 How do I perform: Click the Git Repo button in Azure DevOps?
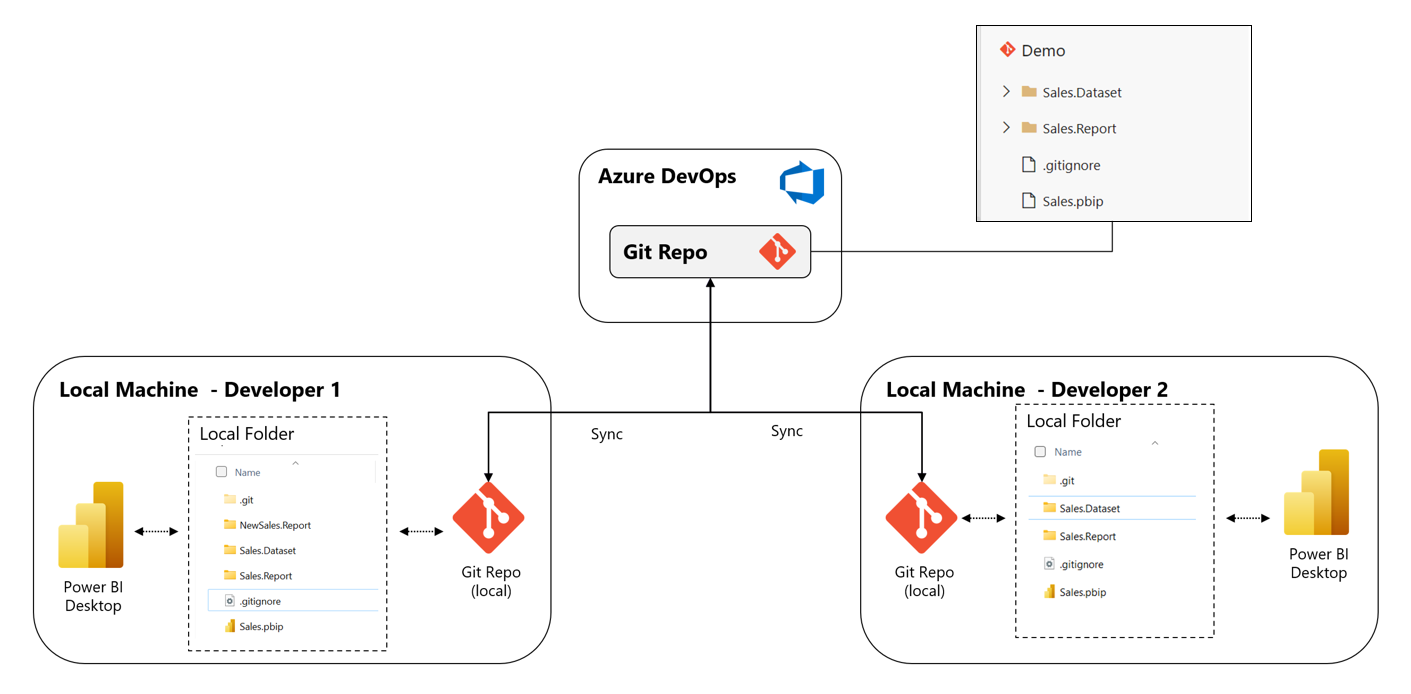(x=710, y=251)
